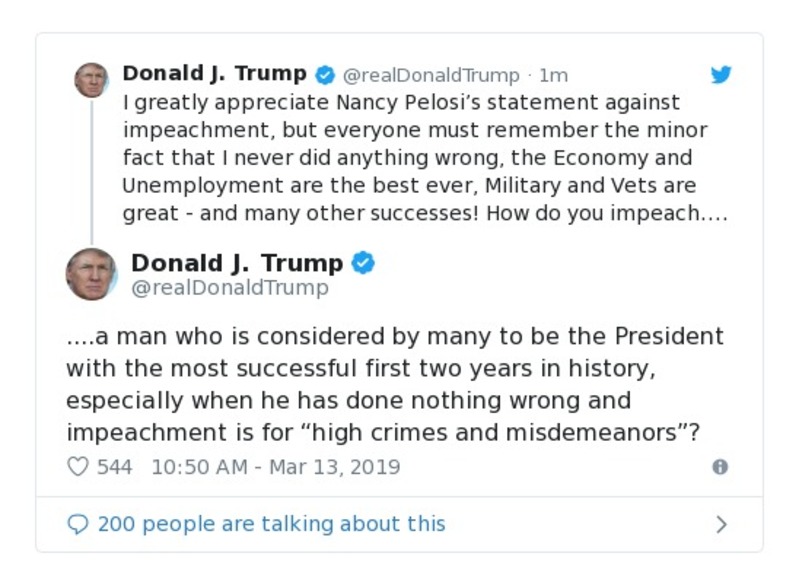Image resolution: width=799 pixels, height=585 pixels.
Task: Like the tweet with heart icon
Action: 78,466
